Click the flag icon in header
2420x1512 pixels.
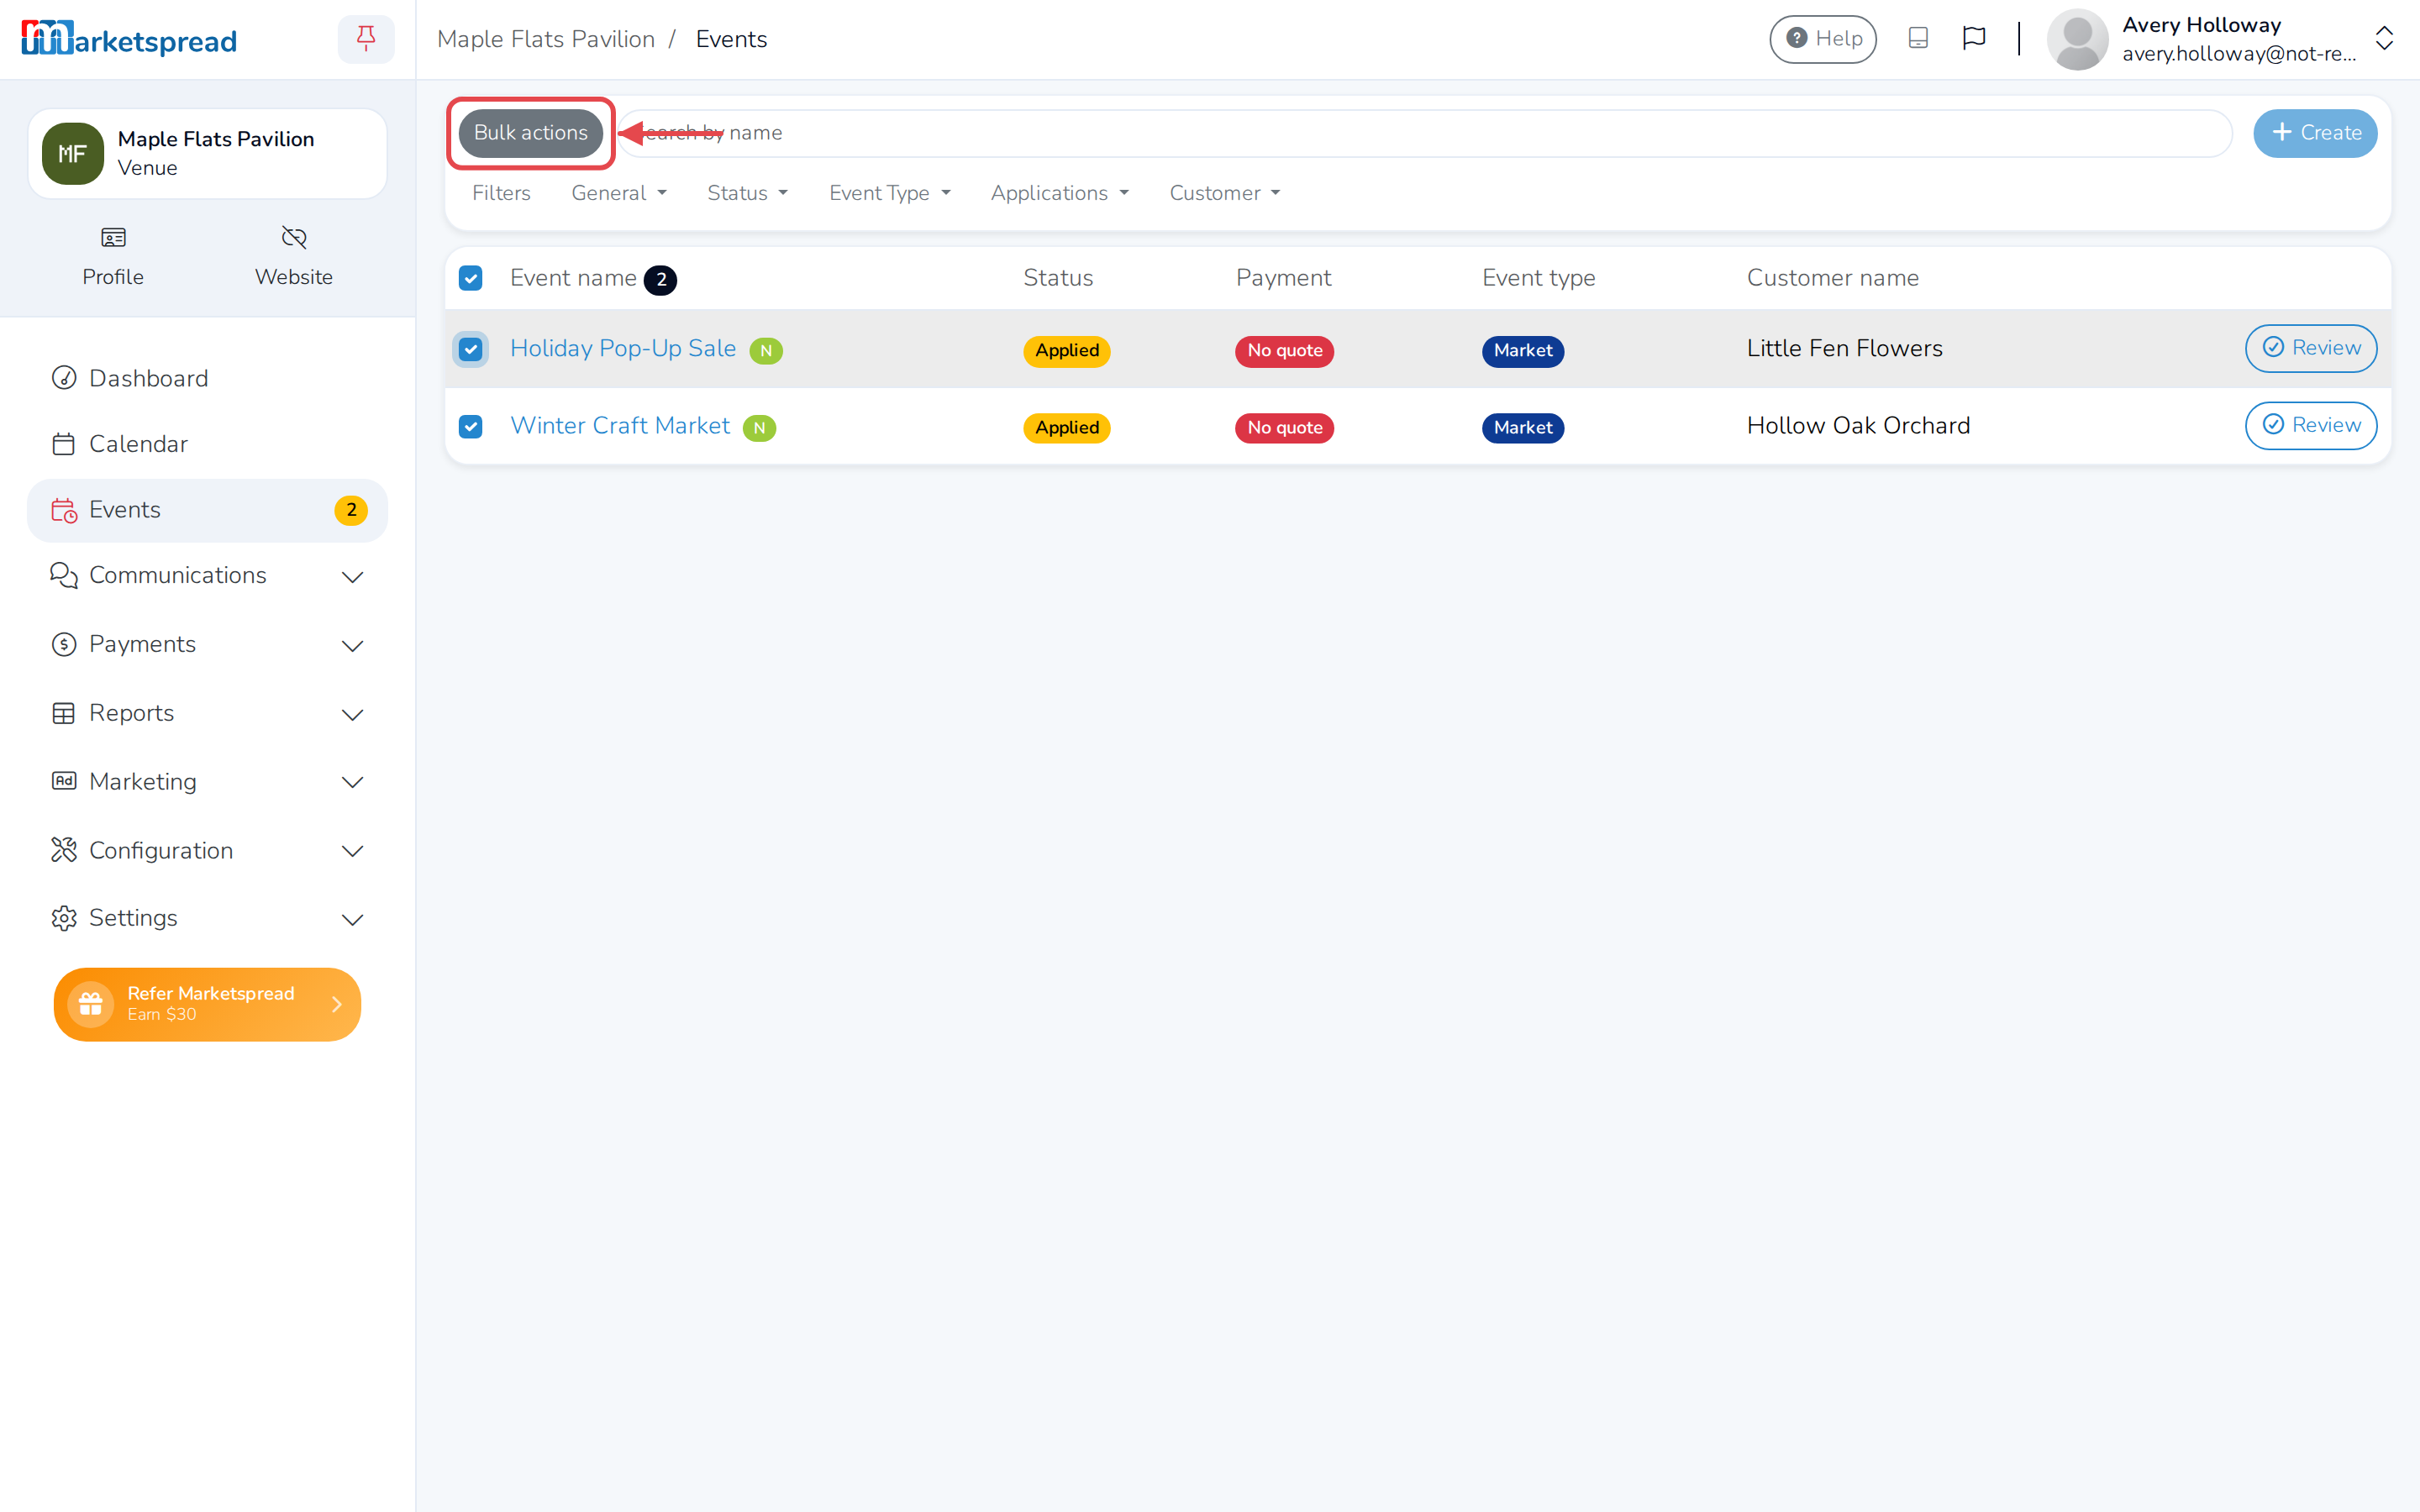click(x=1973, y=38)
